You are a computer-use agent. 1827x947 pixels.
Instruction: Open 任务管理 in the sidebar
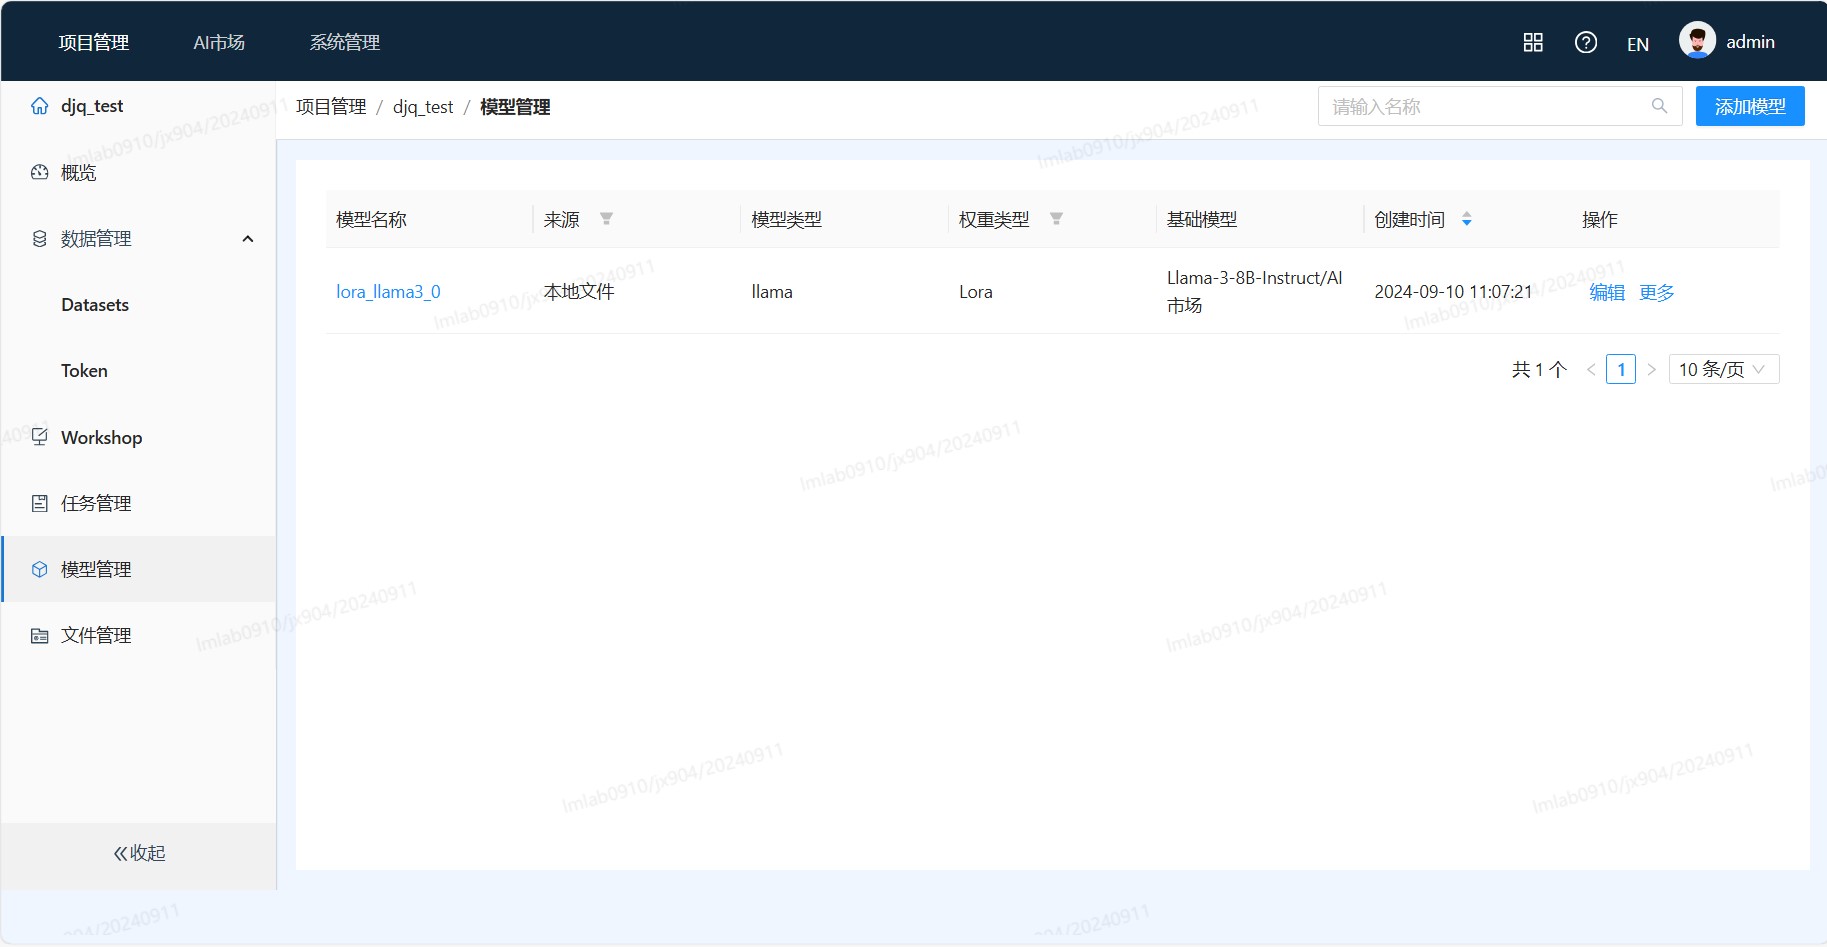tap(96, 503)
